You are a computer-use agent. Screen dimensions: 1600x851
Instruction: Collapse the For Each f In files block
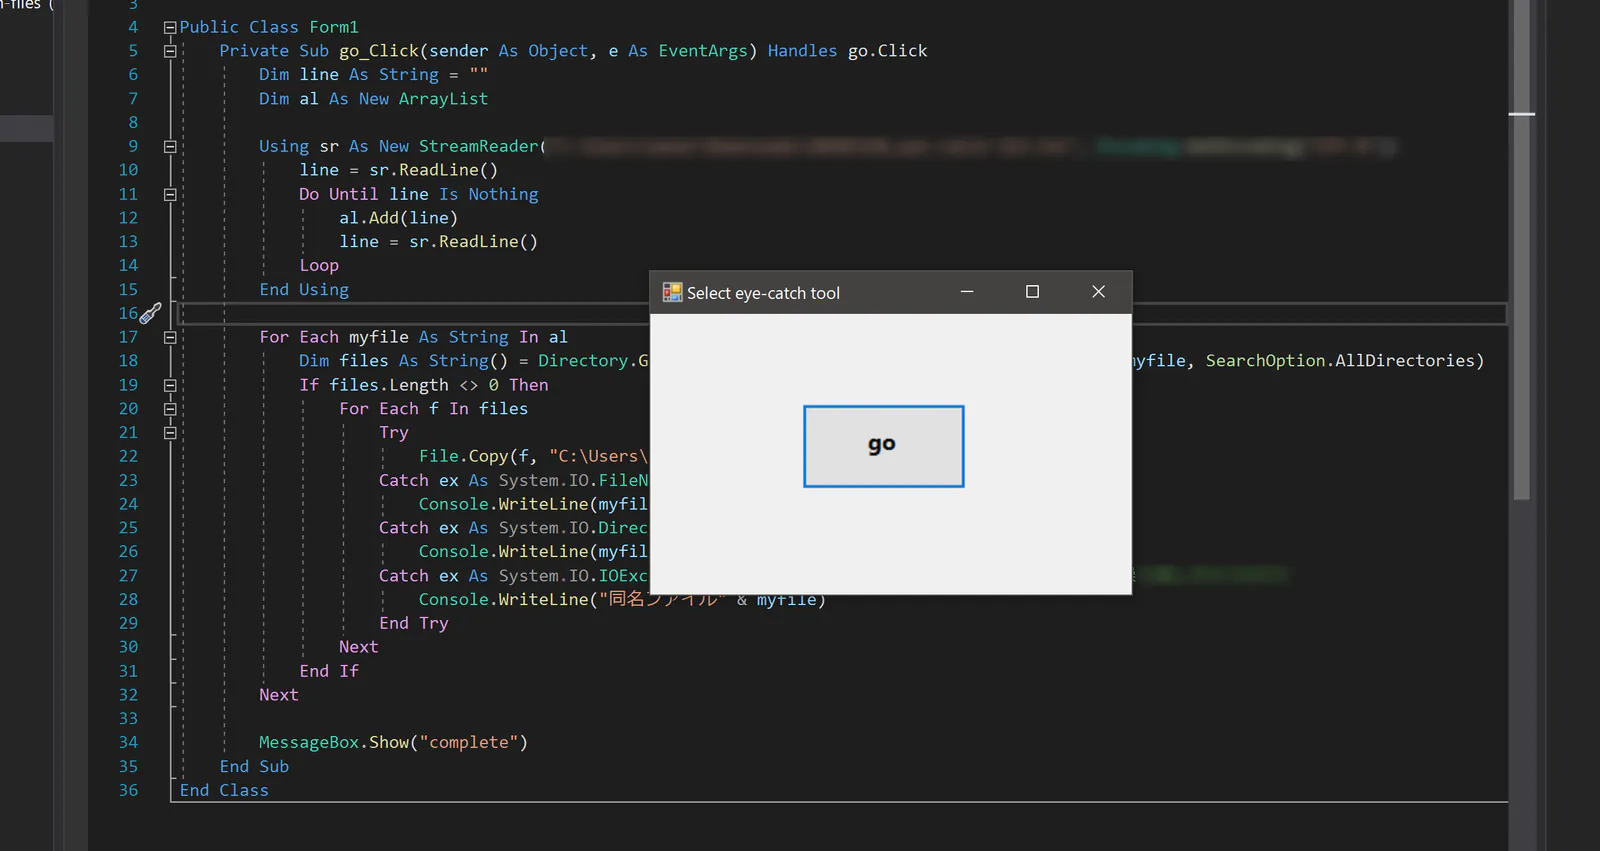[170, 409]
